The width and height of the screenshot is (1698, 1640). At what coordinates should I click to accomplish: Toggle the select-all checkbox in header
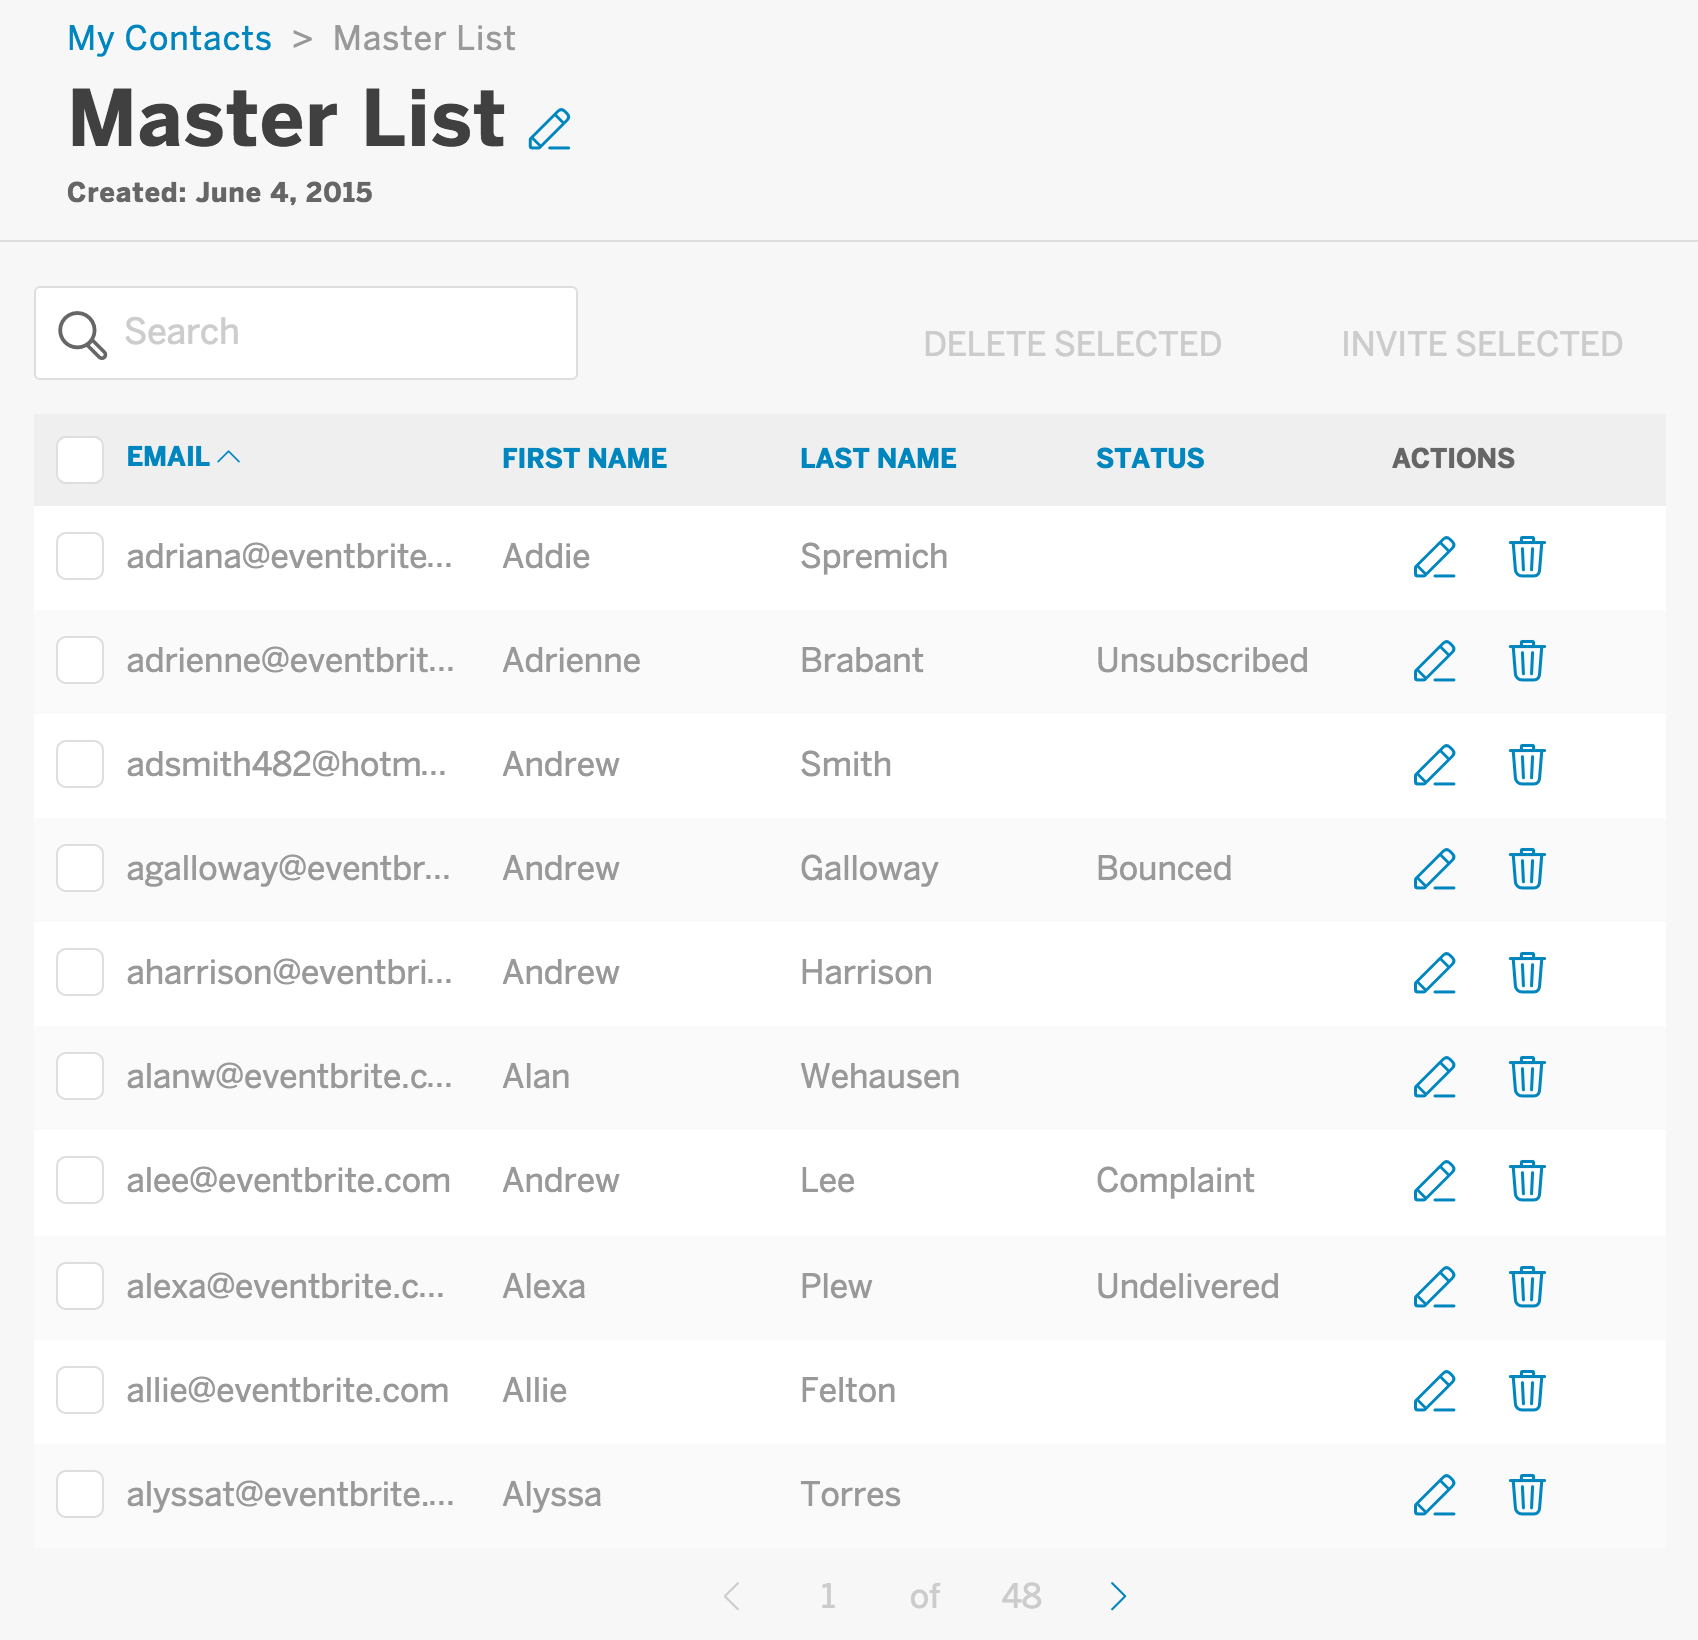point(80,460)
